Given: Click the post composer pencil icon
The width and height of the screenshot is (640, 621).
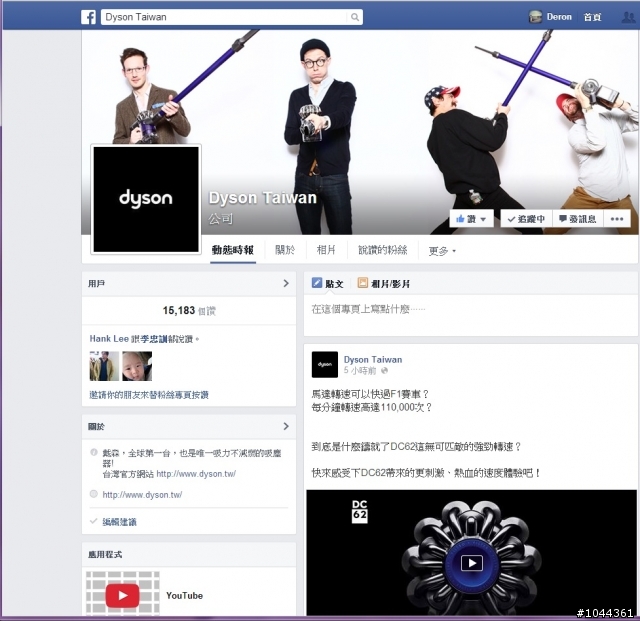Looking at the screenshot, I should (317, 283).
